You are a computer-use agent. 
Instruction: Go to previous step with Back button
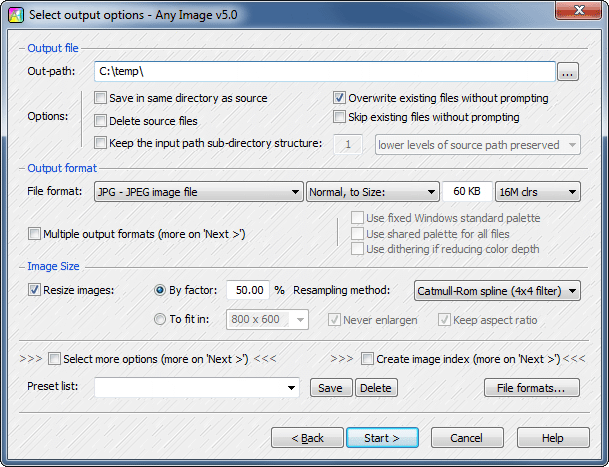307,438
